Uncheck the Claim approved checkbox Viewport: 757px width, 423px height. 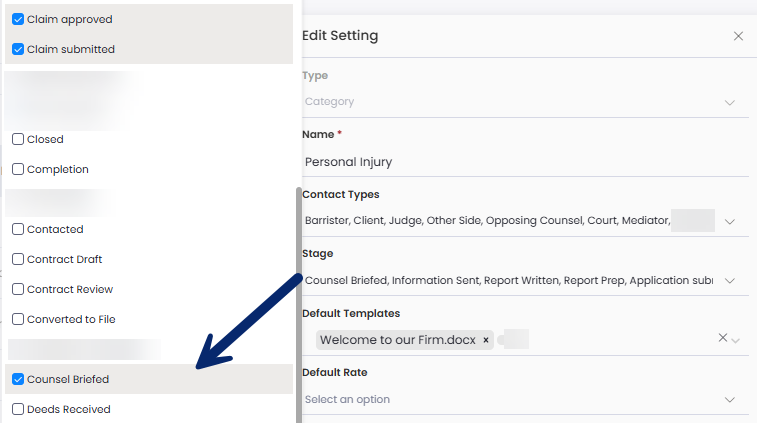tap(18, 19)
